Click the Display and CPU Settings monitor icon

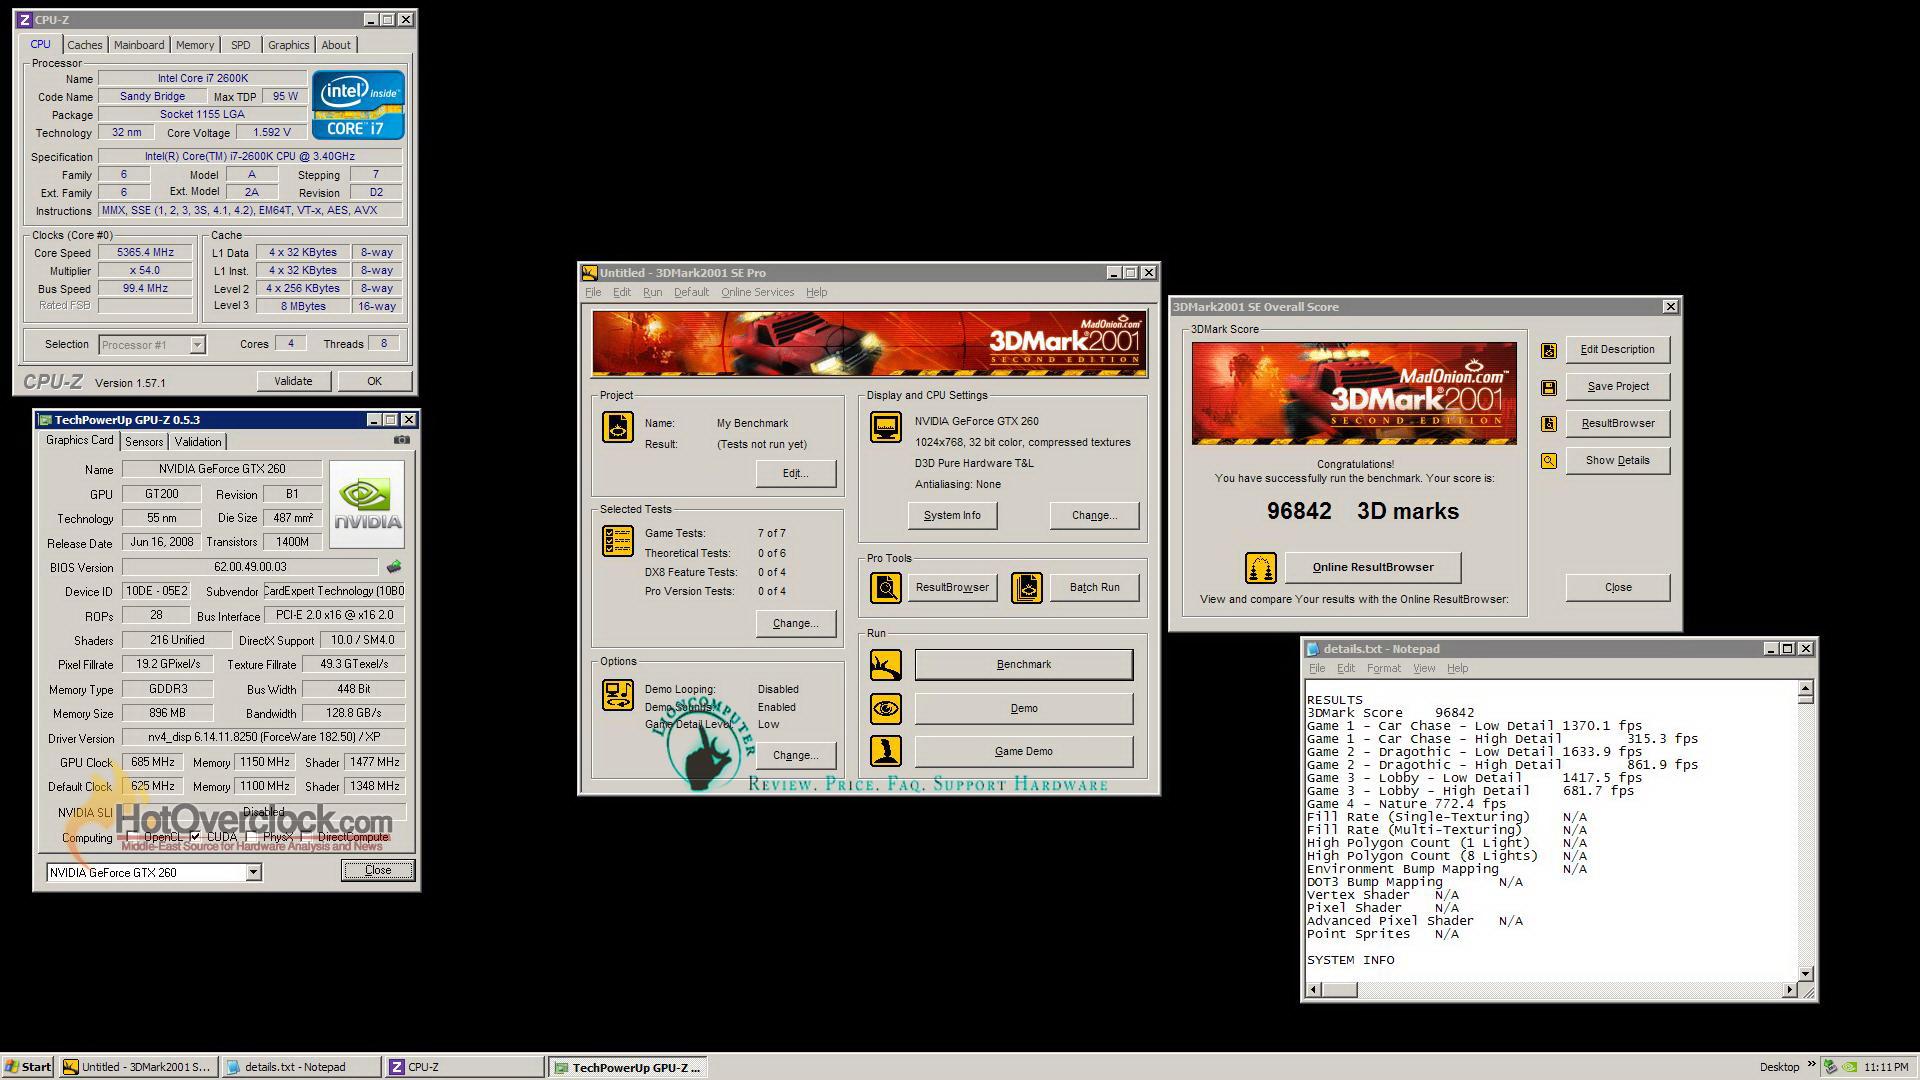coord(885,427)
